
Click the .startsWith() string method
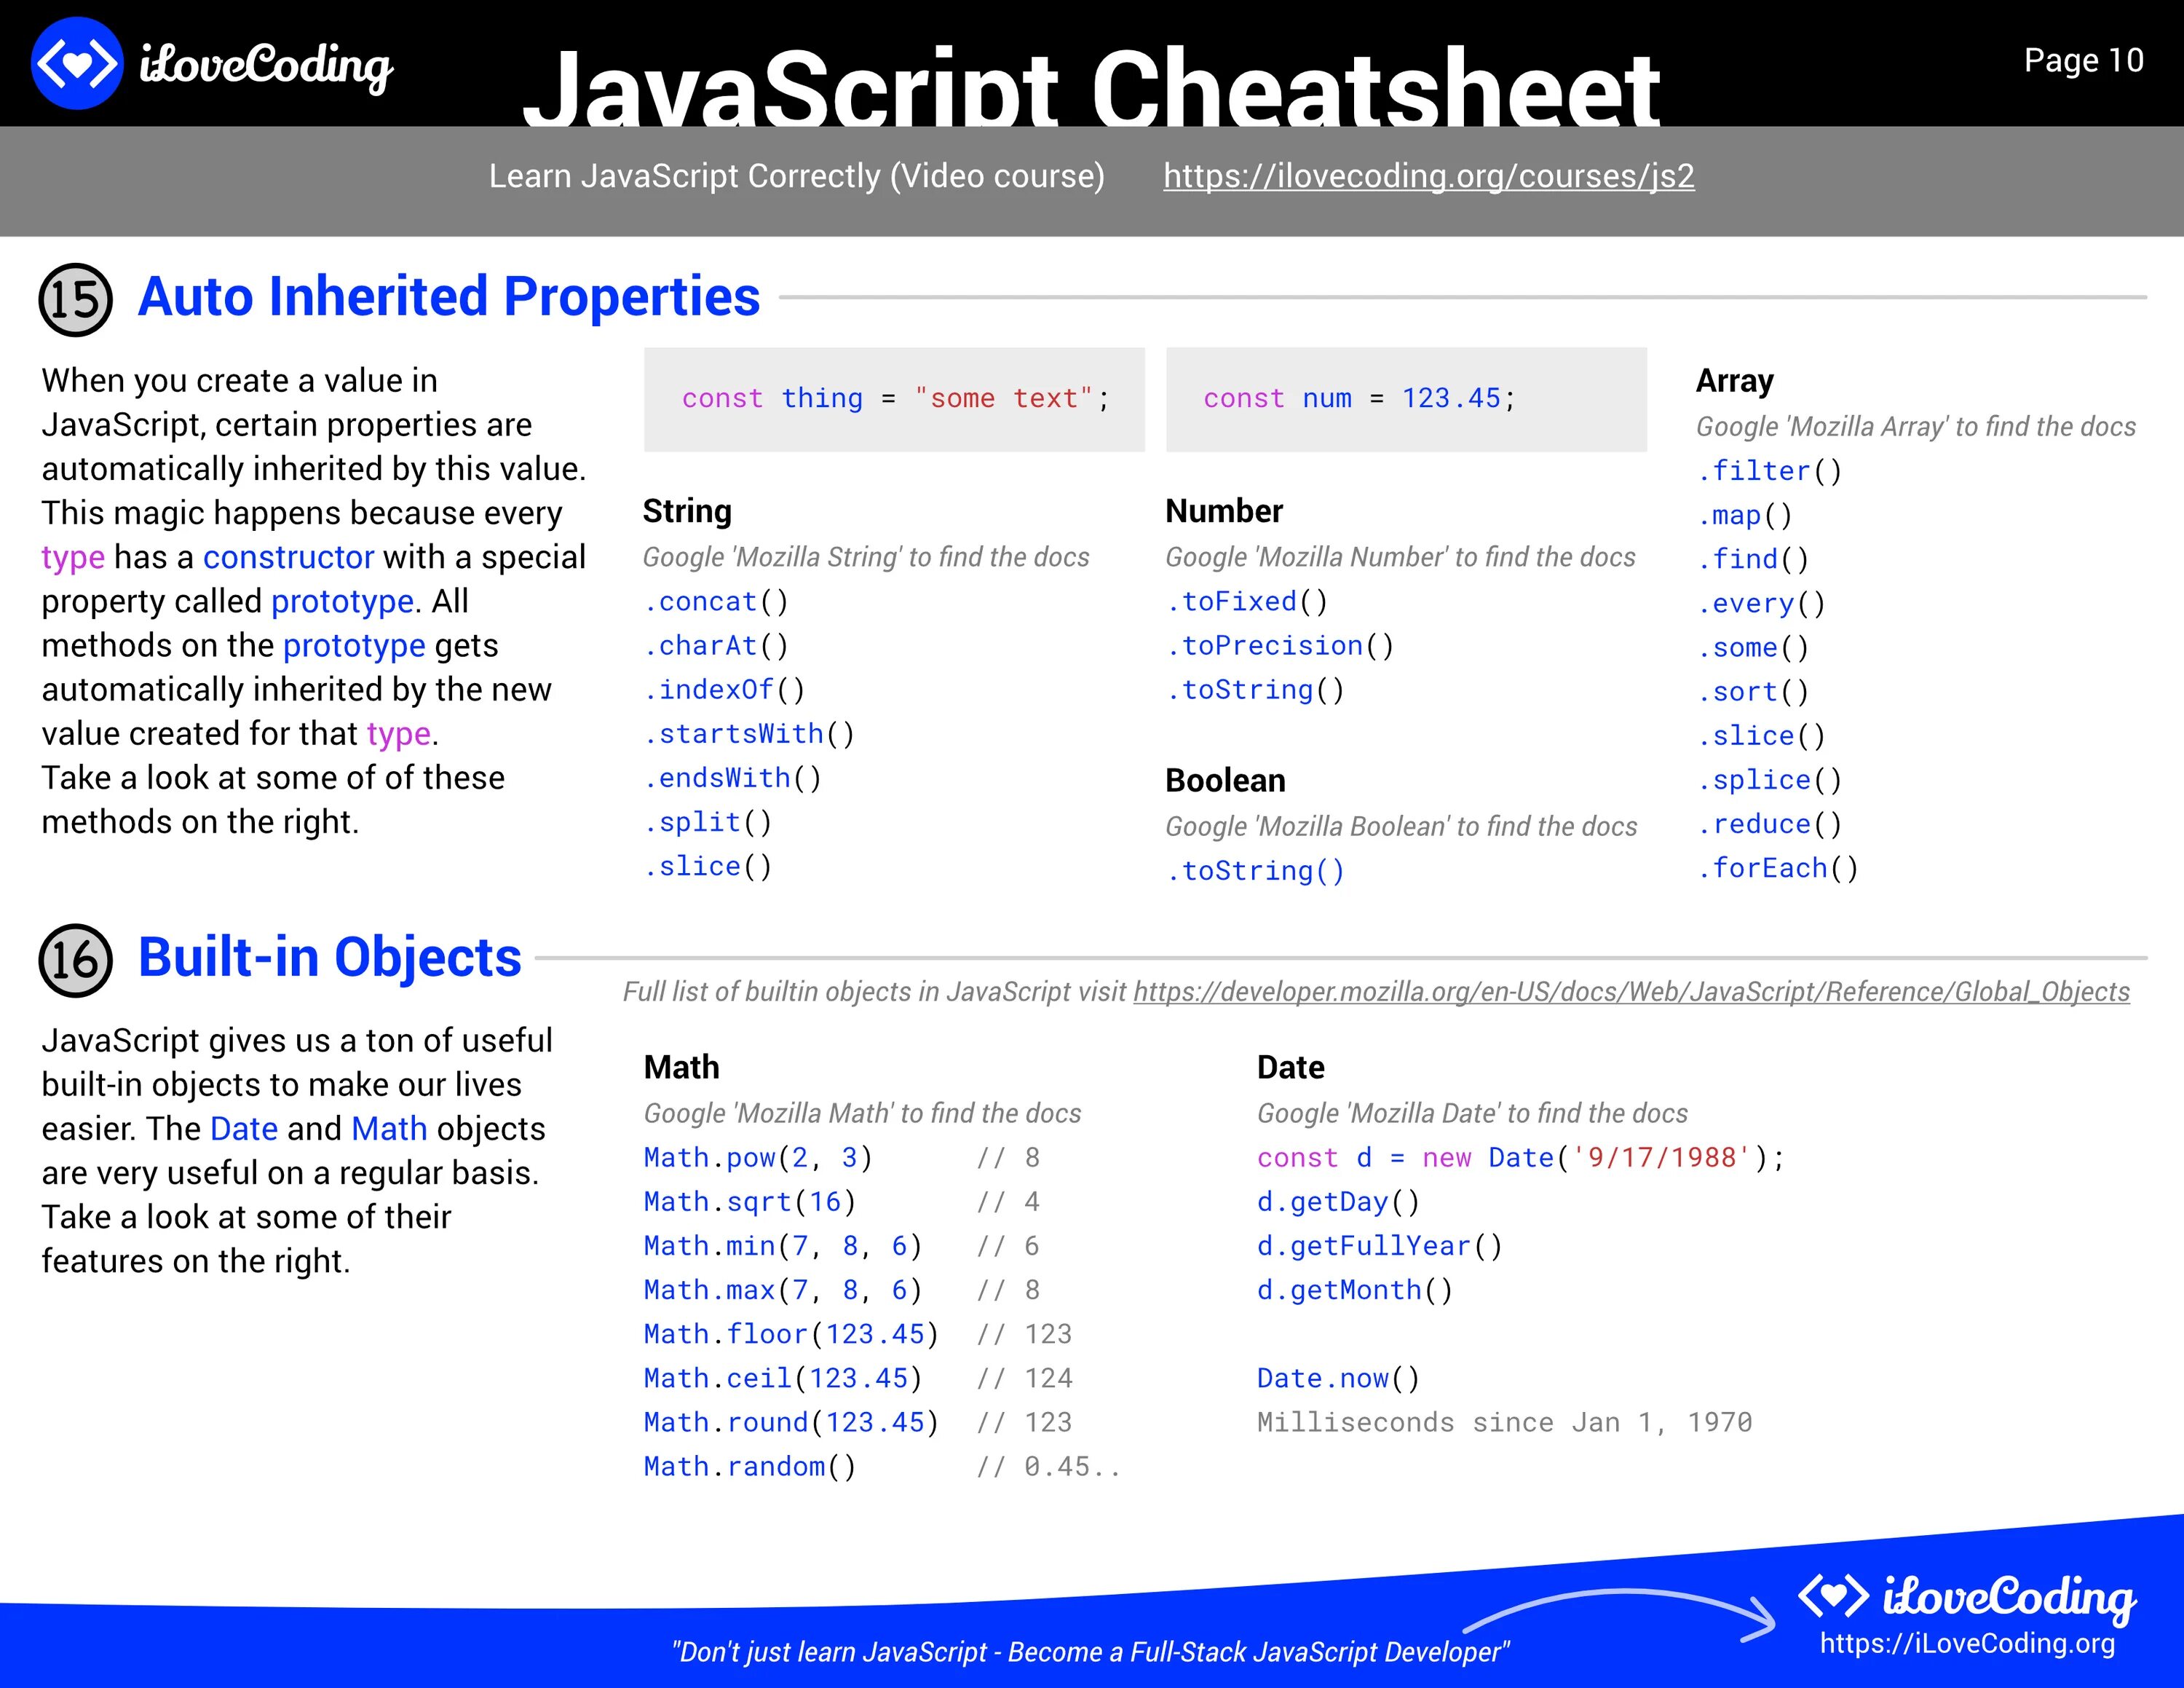[749, 734]
